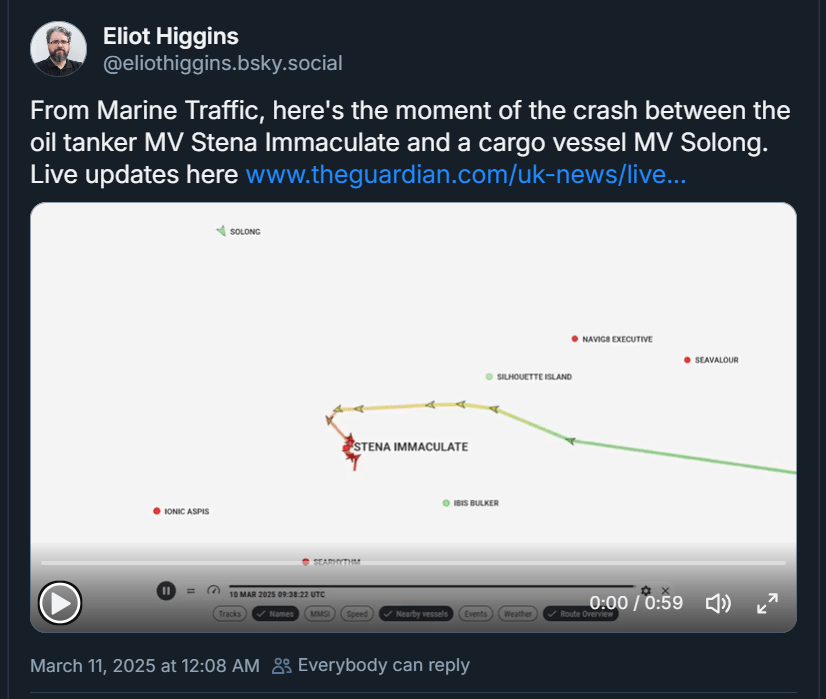Open the Guardian live updates link
Viewport: 826px width, 699px height.
[x=465, y=173]
